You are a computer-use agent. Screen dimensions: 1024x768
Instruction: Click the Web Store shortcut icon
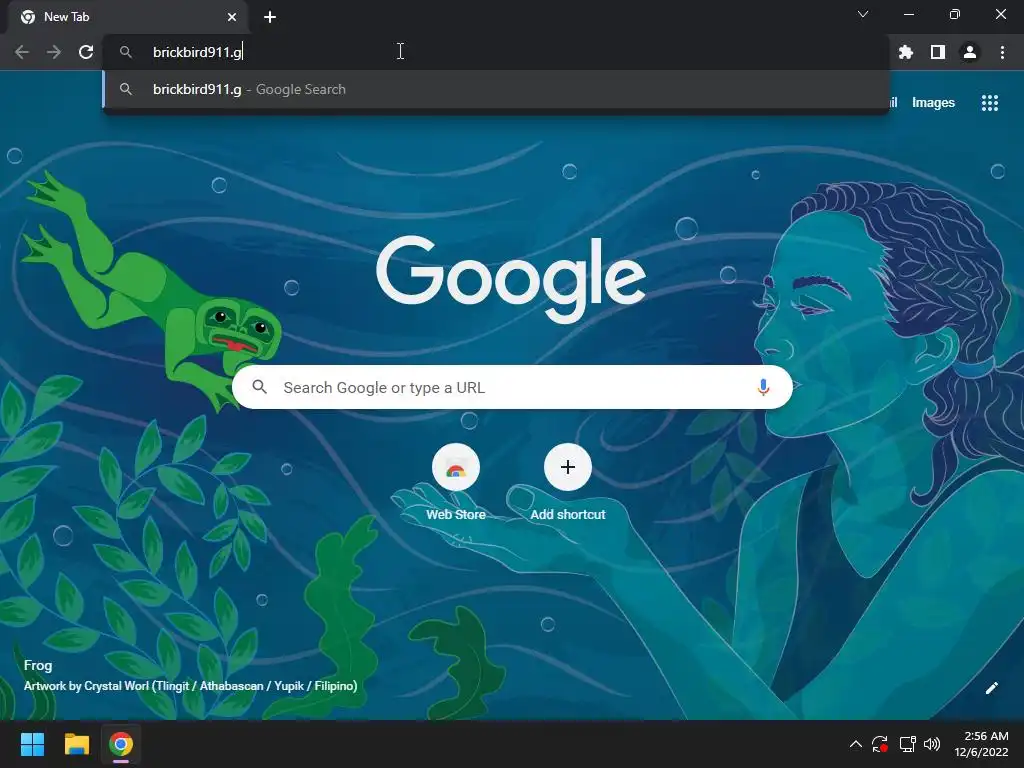pos(456,468)
